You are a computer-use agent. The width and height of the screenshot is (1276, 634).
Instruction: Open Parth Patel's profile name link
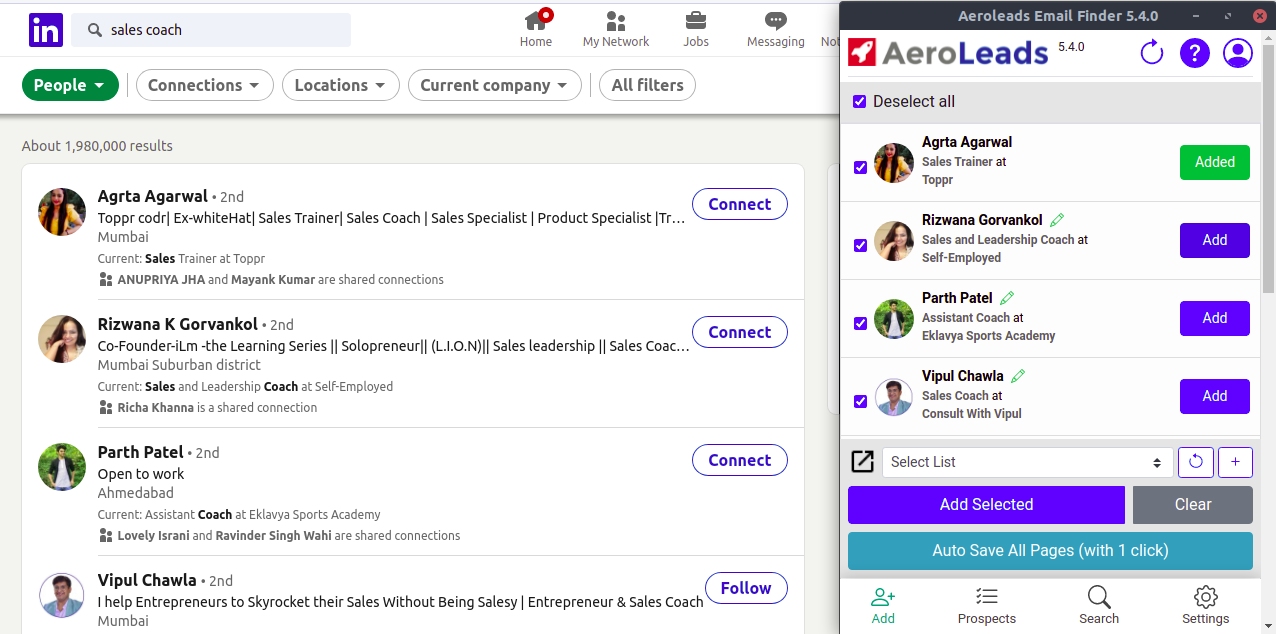point(141,452)
